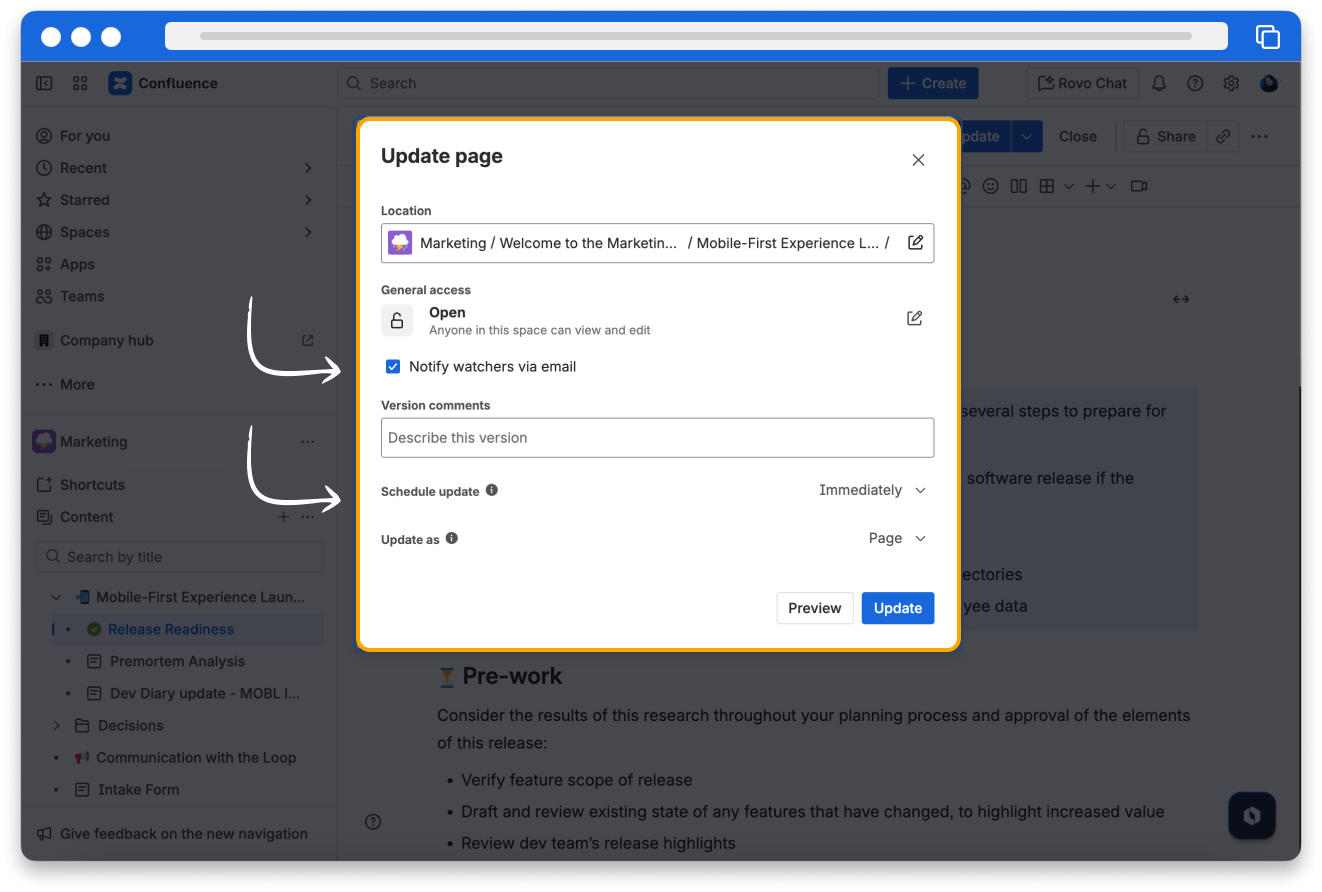Open the help question mark icon in header

coord(1195,84)
